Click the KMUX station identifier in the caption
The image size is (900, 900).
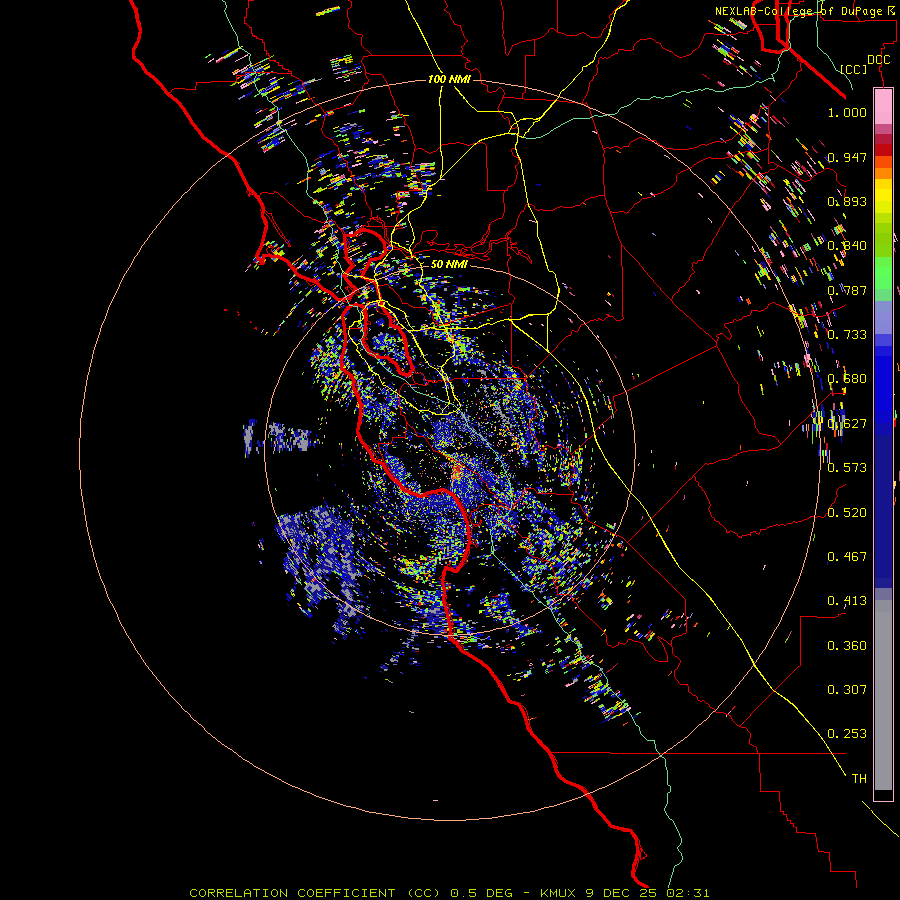point(560,893)
